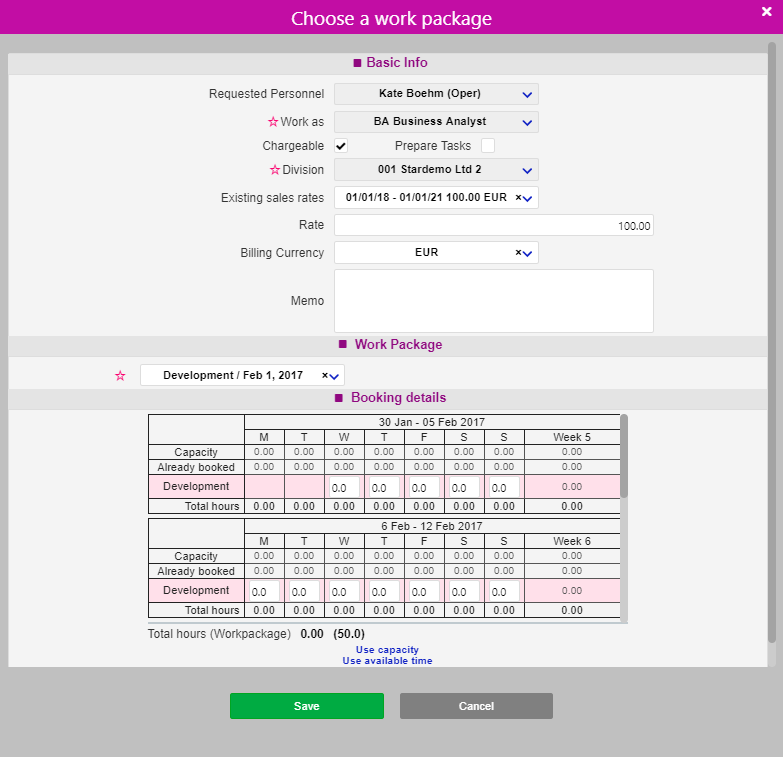Click the 'Week 5' column header
The image size is (783, 757).
(572, 437)
